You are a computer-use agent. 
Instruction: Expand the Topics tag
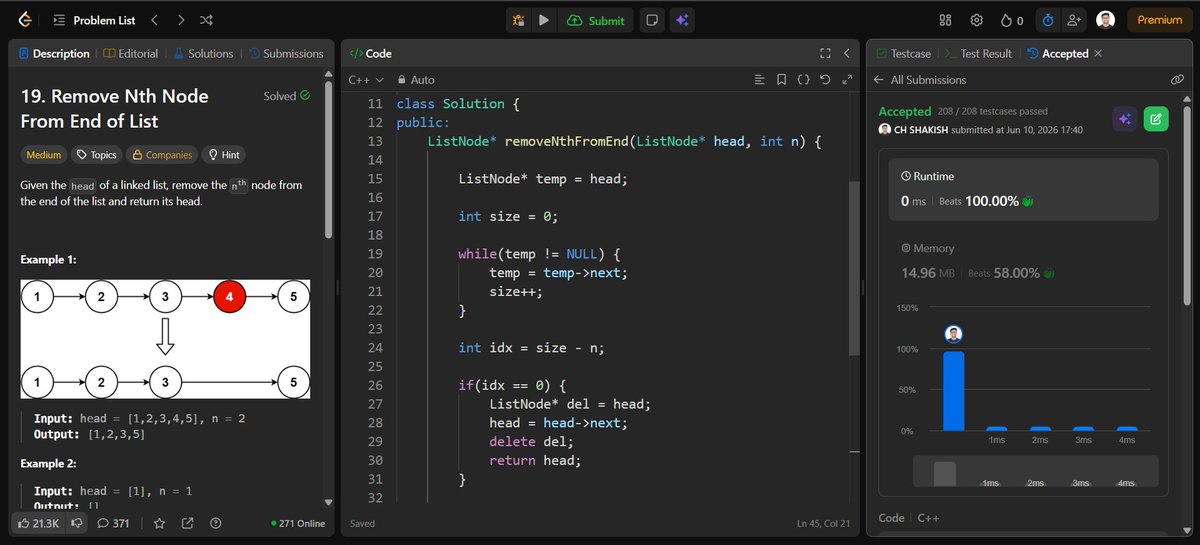[x=97, y=155]
